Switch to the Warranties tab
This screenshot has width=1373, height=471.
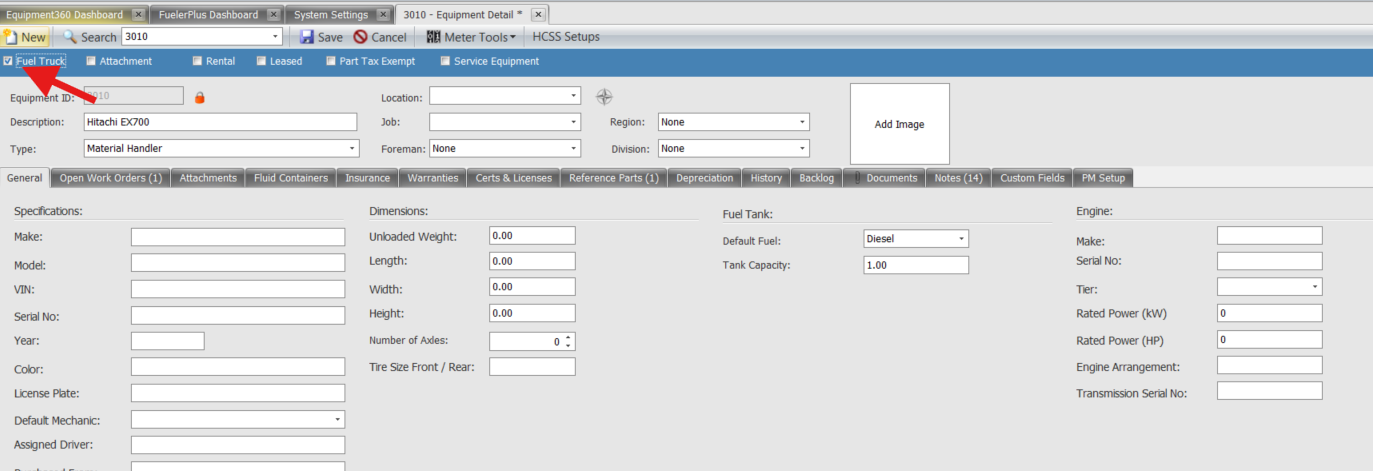[433, 178]
